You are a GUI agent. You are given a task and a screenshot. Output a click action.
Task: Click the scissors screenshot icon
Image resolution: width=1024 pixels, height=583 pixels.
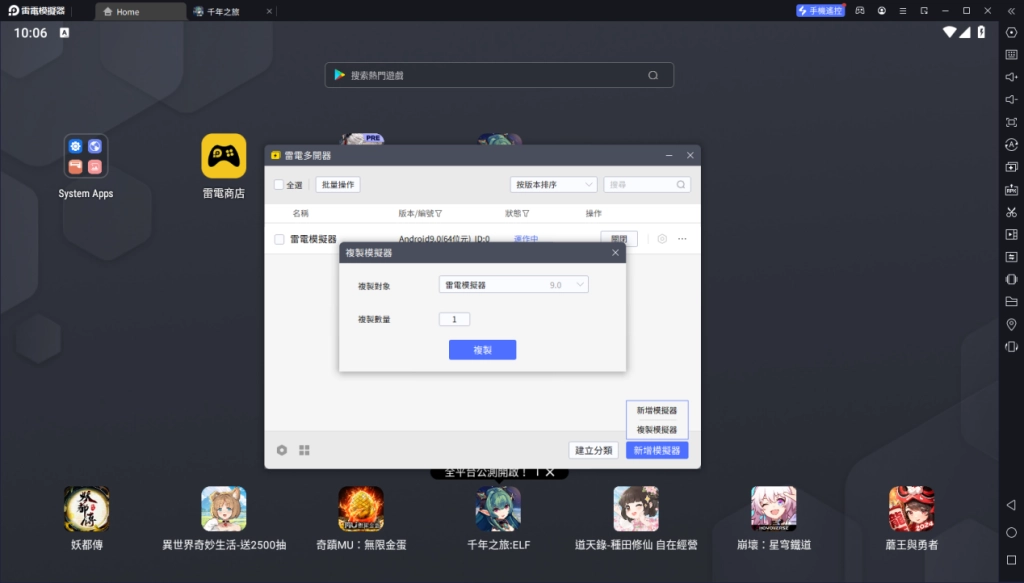coord(1011,211)
